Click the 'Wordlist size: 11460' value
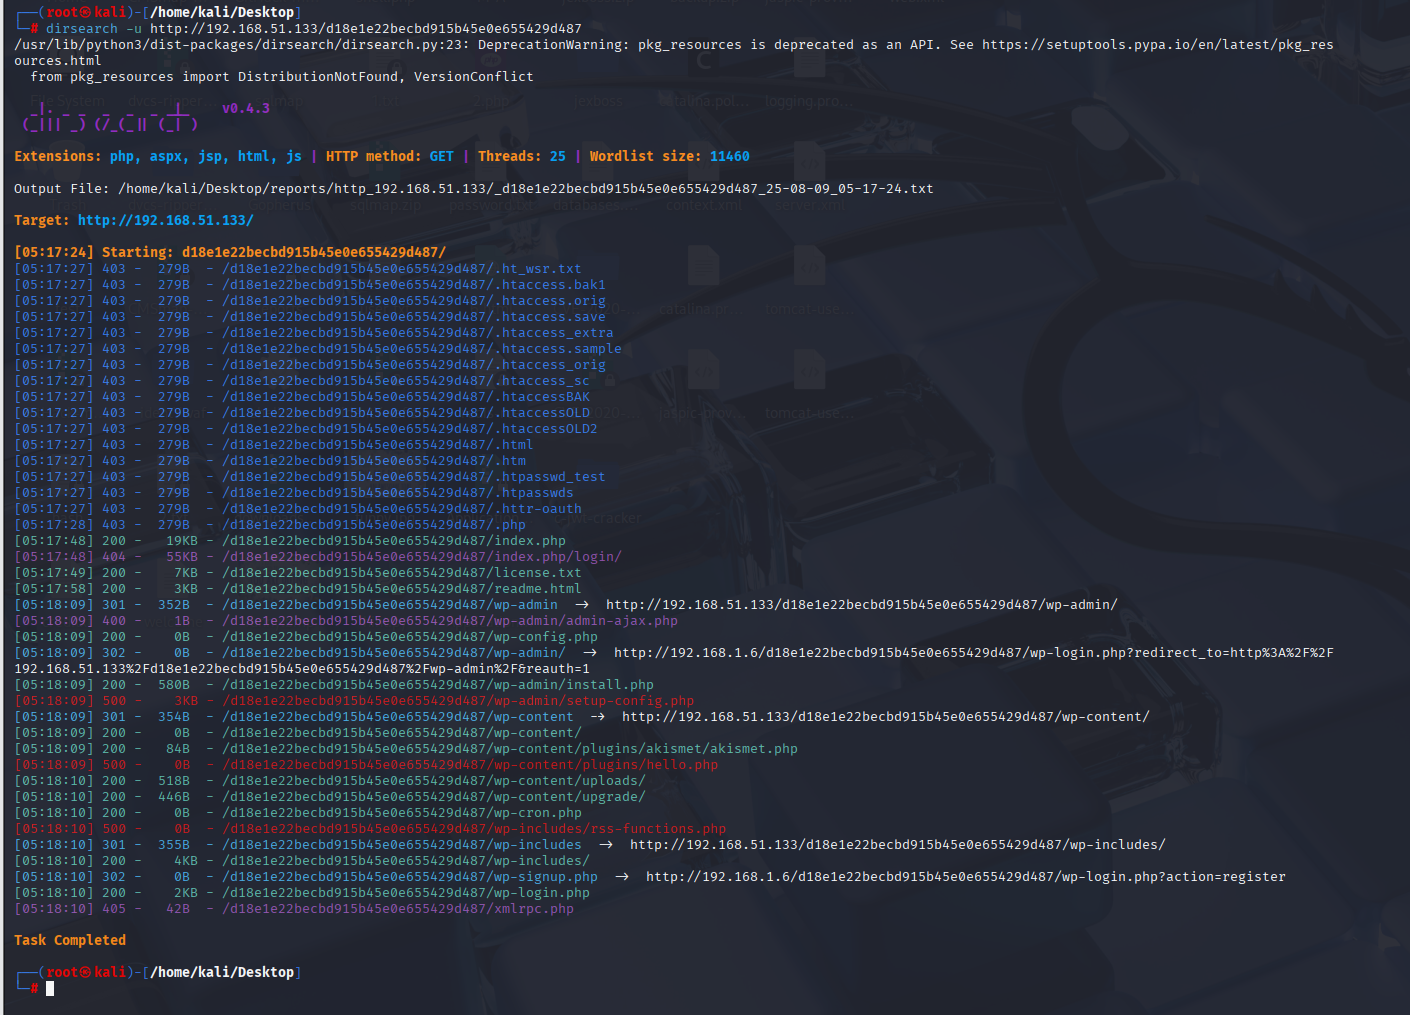 click(670, 156)
